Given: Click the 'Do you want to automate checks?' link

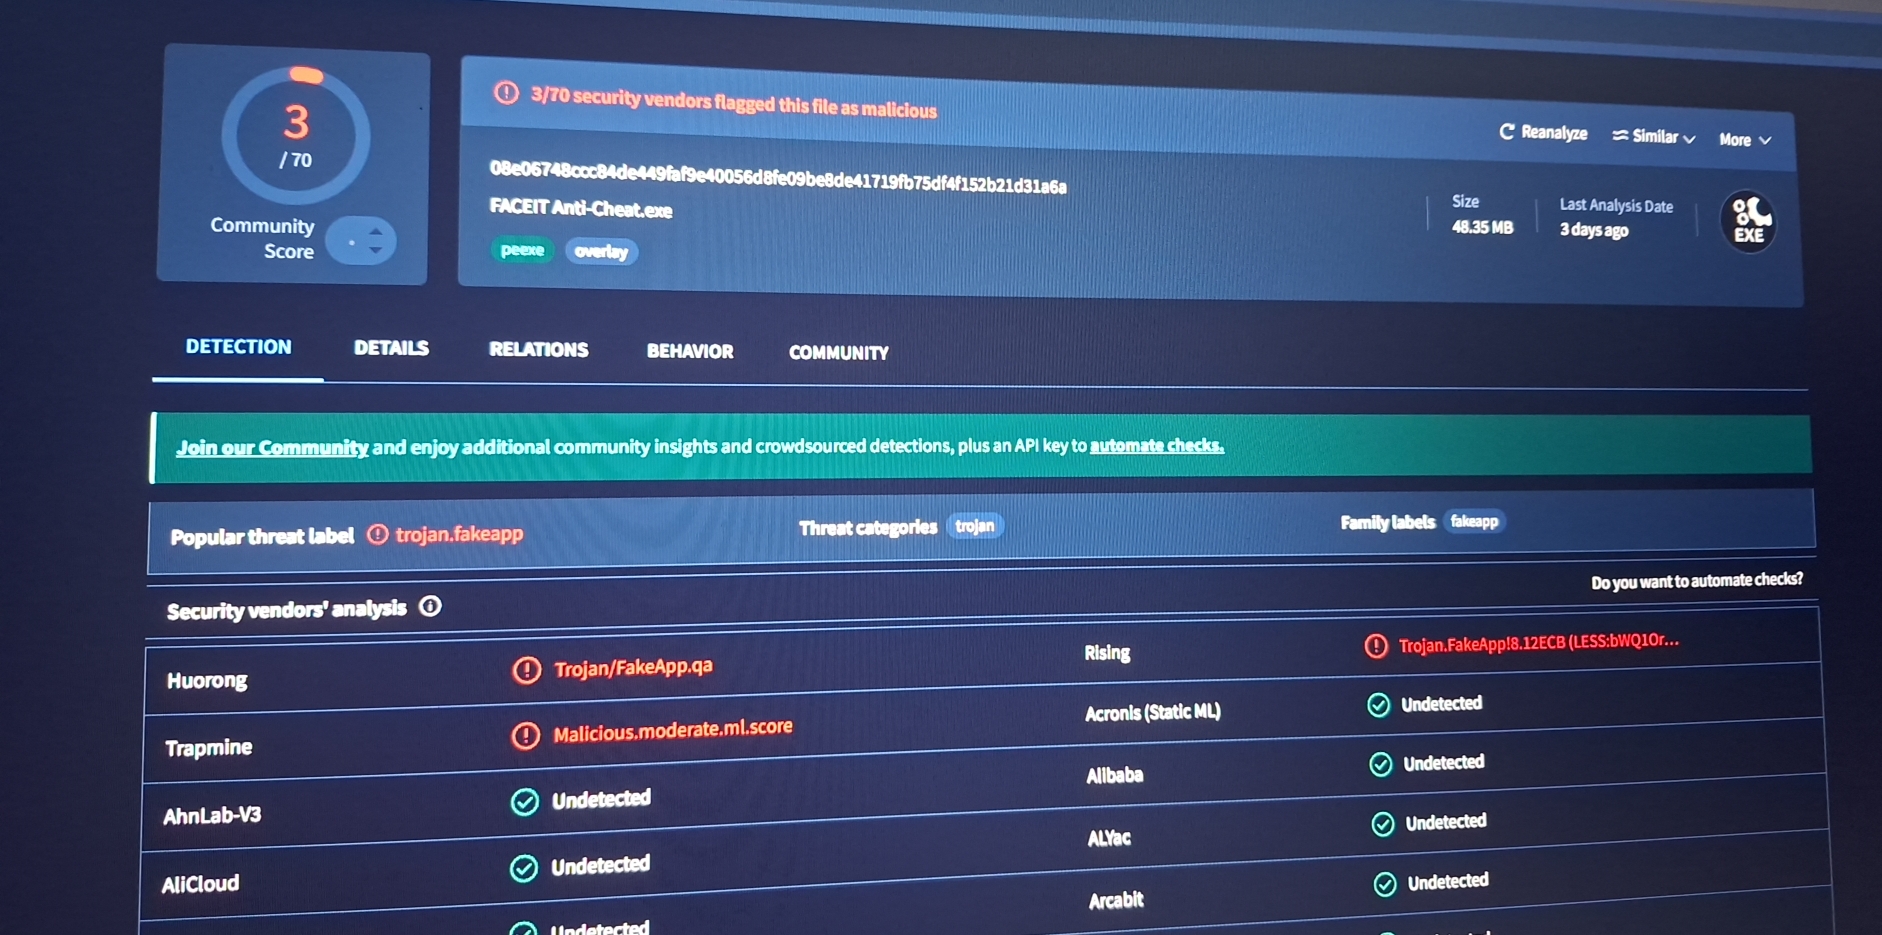Looking at the screenshot, I should (1697, 581).
